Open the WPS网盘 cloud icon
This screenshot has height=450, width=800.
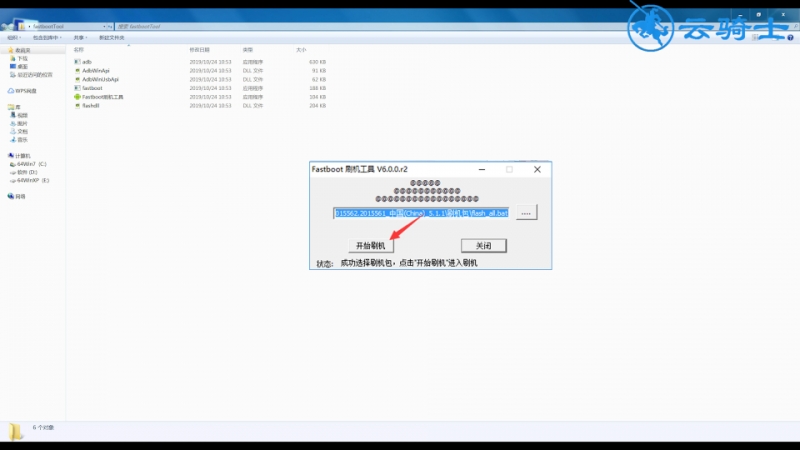11,90
